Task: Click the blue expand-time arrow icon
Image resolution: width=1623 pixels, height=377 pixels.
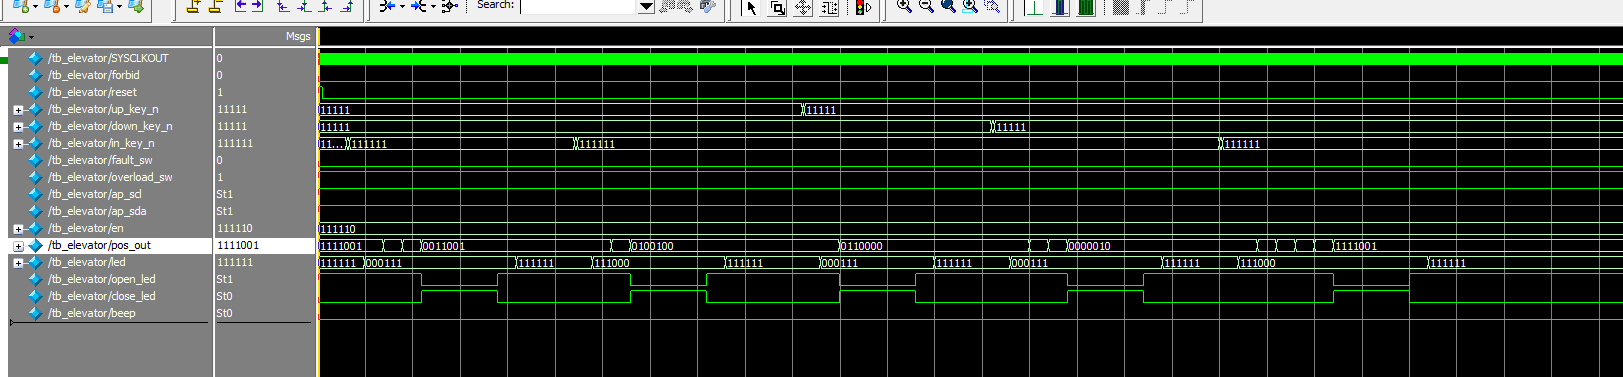Action: [x=418, y=6]
